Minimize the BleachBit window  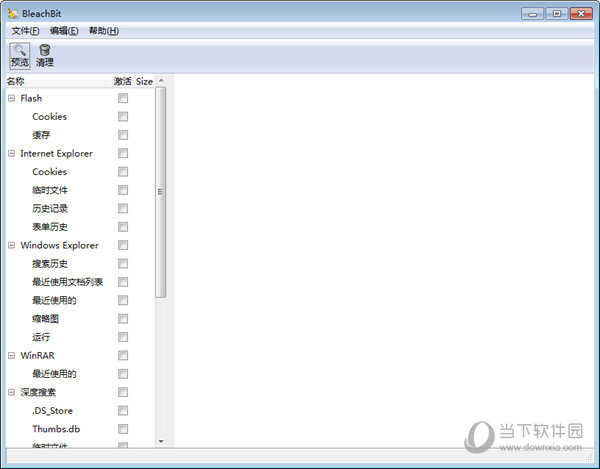coord(532,14)
